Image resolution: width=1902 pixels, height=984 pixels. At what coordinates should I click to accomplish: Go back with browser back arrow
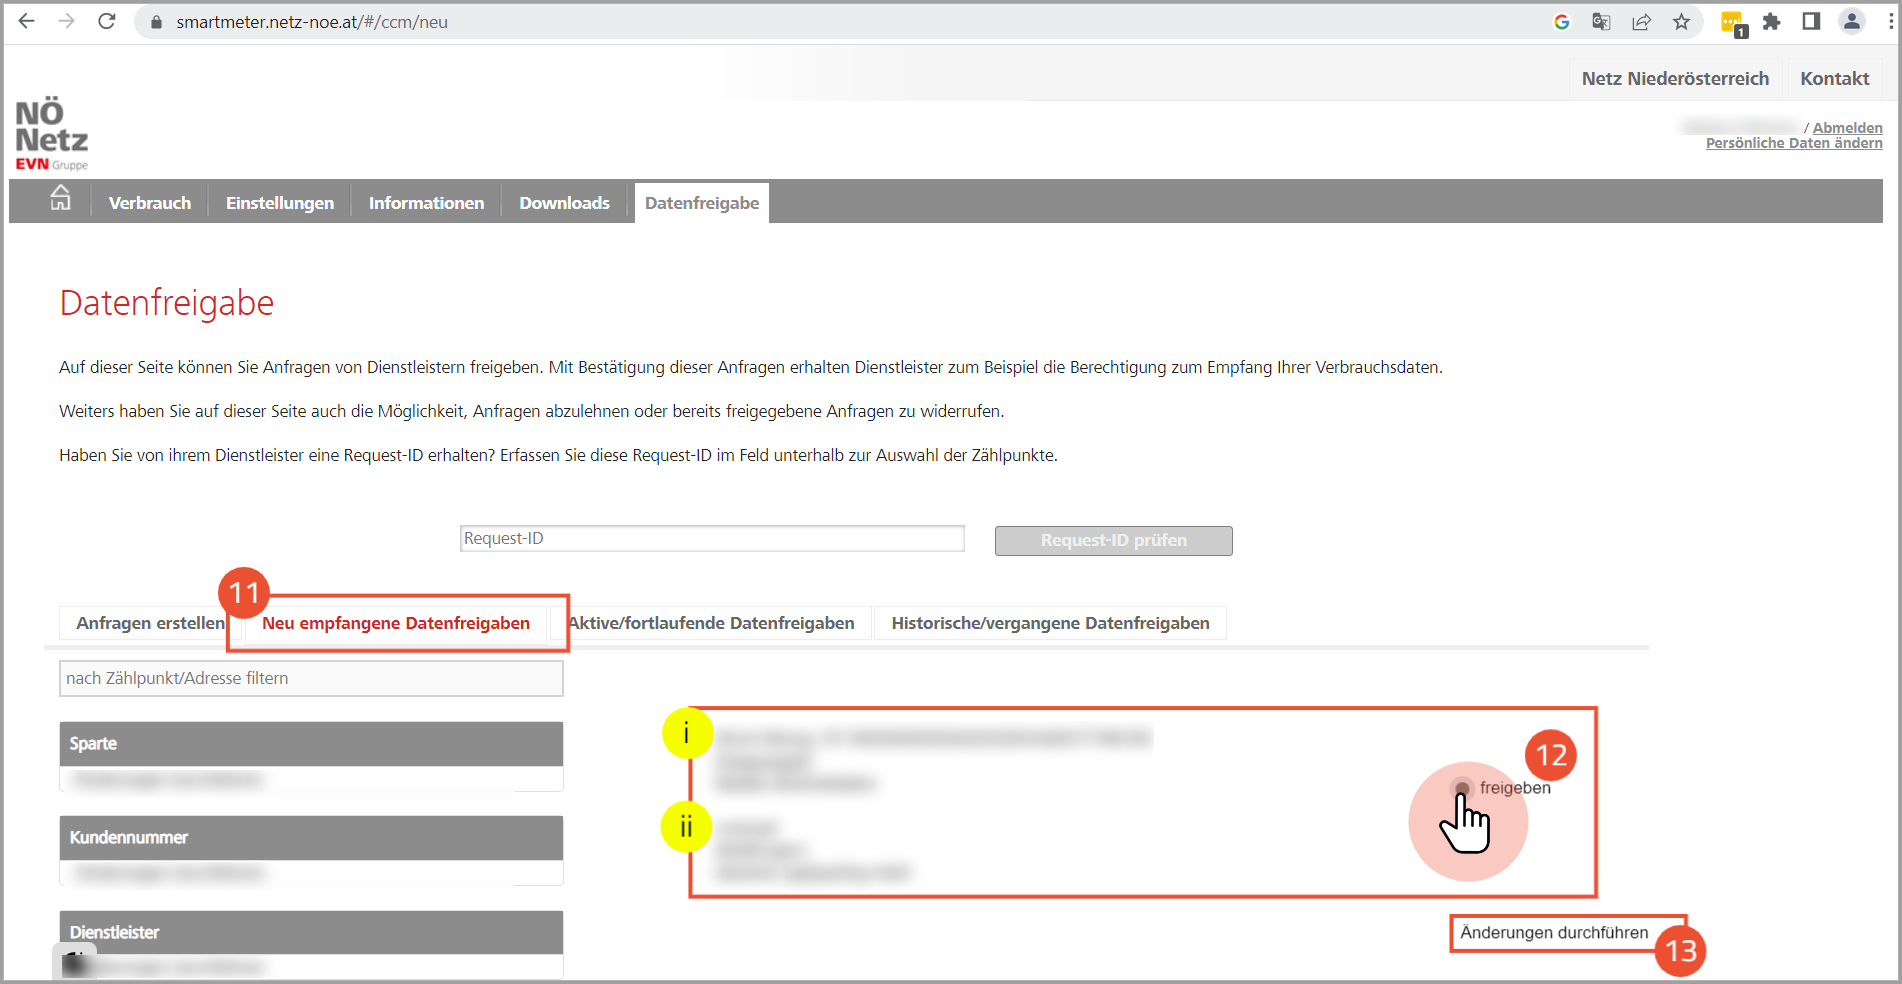(x=27, y=21)
